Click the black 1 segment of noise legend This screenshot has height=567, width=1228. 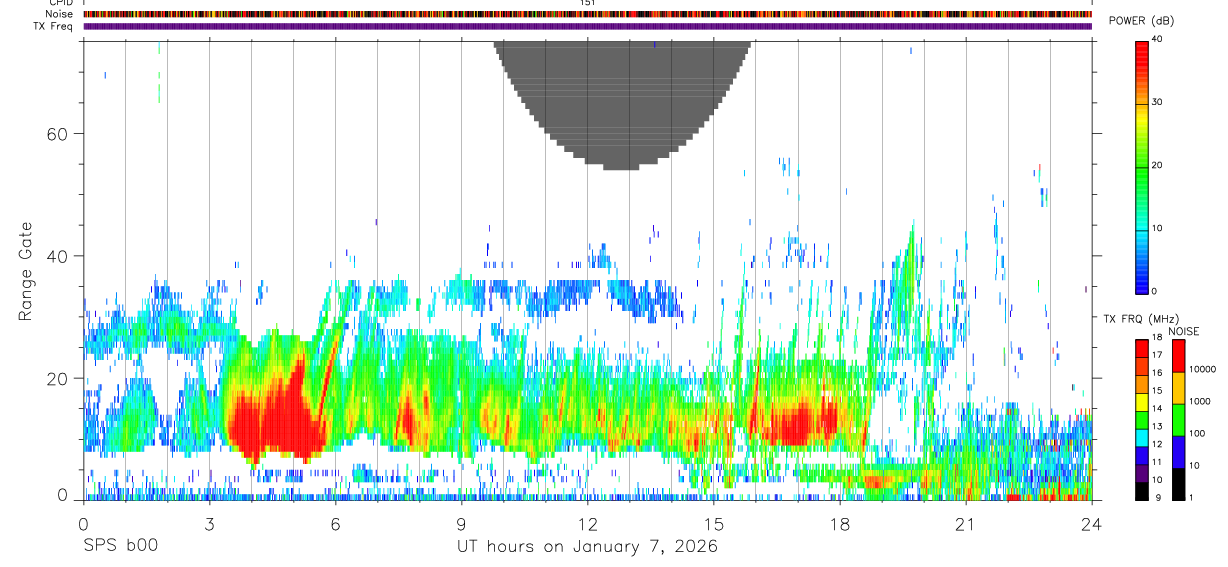click(x=1179, y=484)
